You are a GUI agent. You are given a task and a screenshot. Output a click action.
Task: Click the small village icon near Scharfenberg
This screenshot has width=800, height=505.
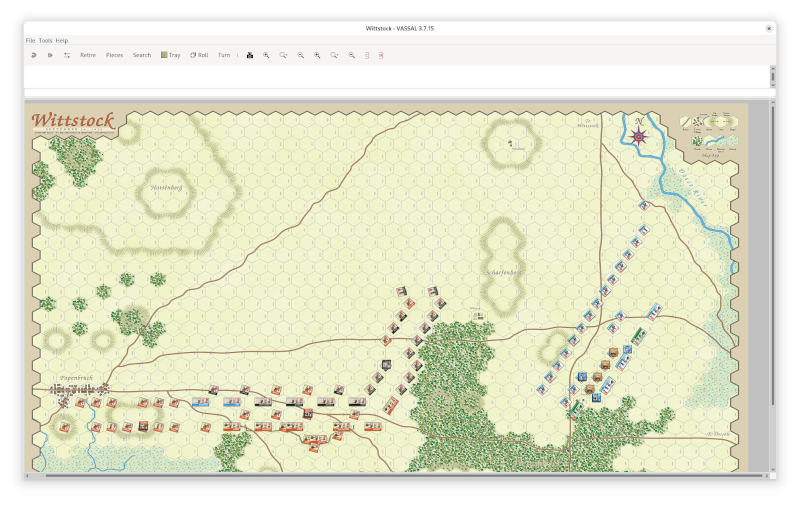coord(478,316)
